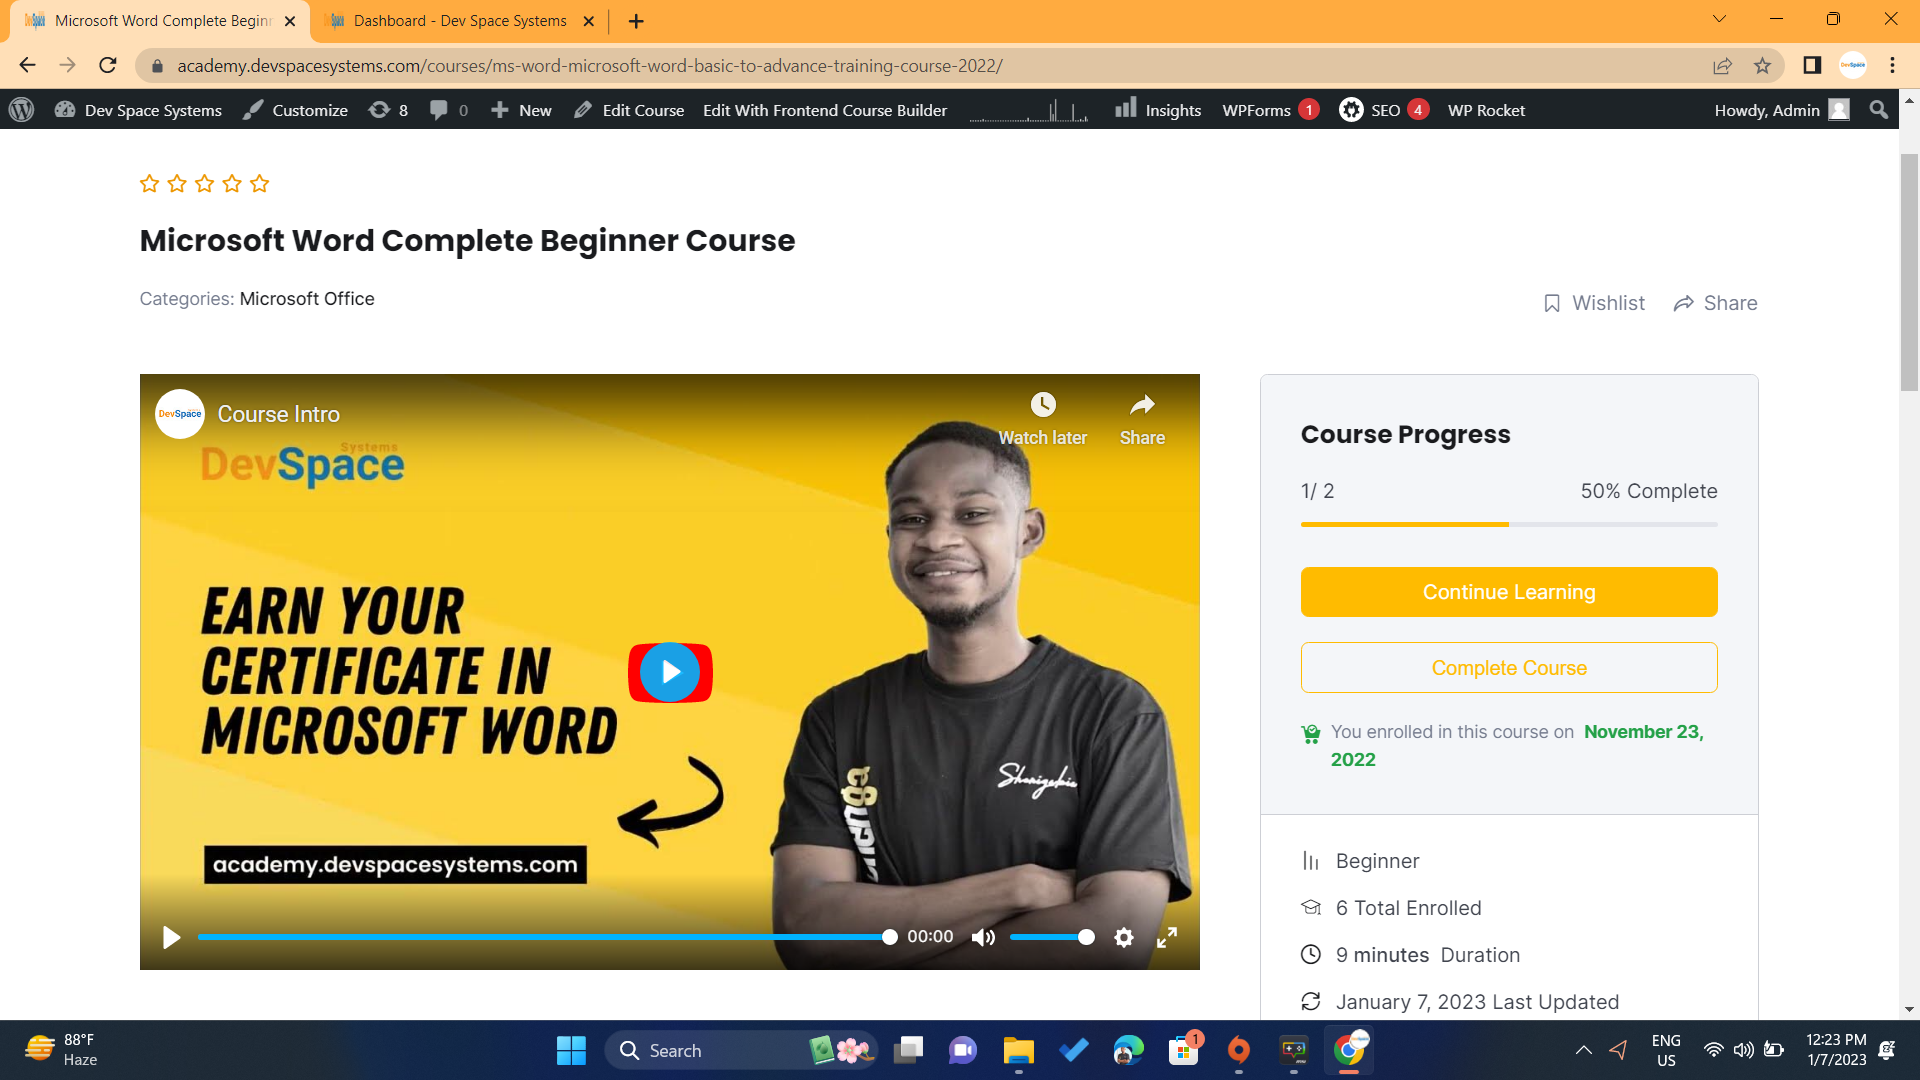
Task: Enter fullscreen mode on the video
Action: point(1167,937)
